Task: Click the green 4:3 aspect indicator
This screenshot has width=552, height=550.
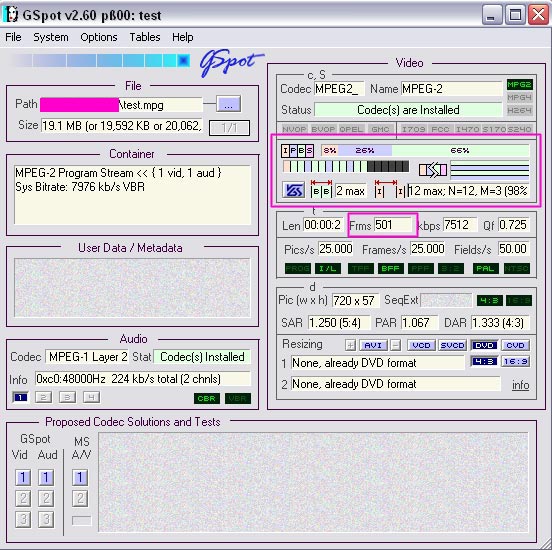Action: point(490,300)
